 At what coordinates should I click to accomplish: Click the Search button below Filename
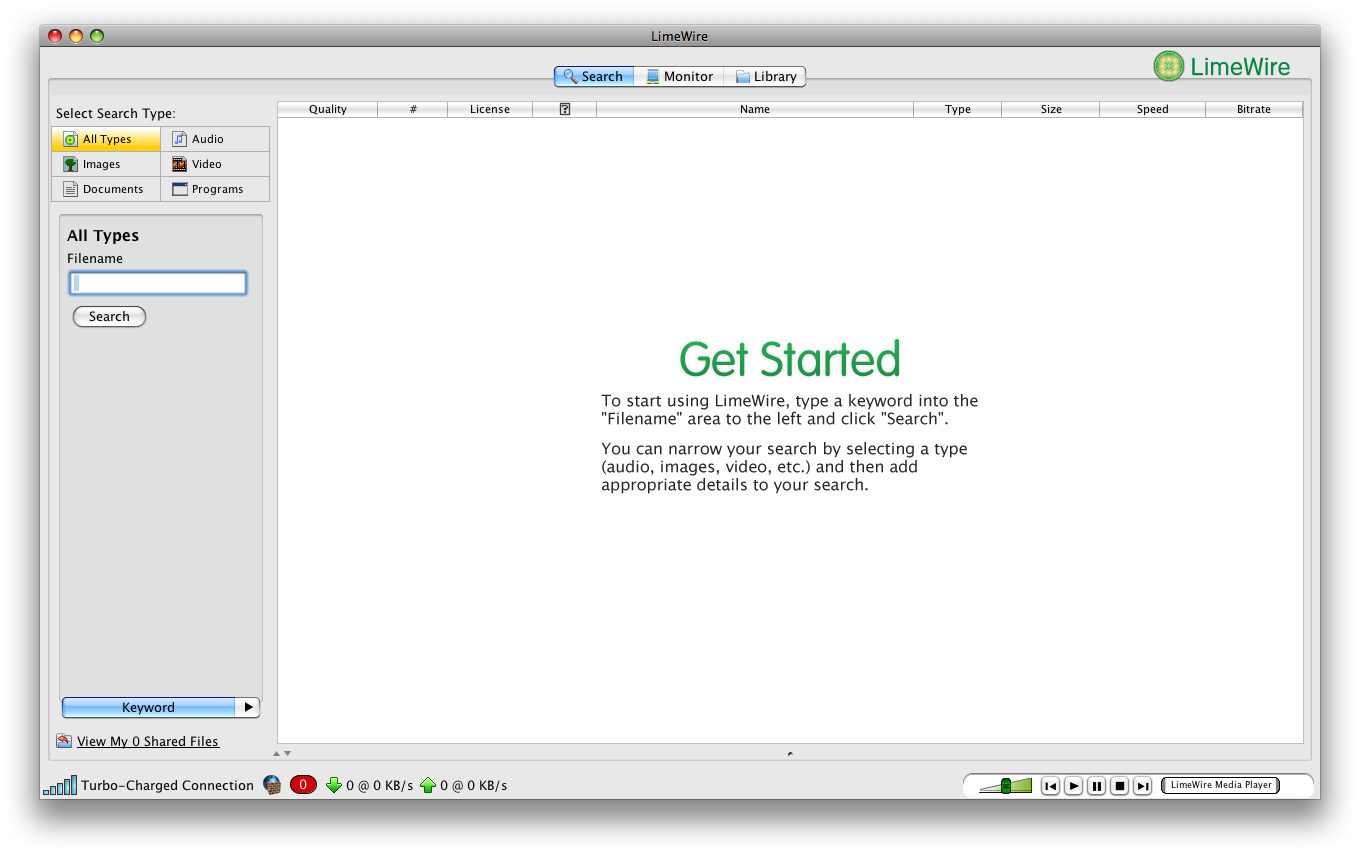[109, 317]
